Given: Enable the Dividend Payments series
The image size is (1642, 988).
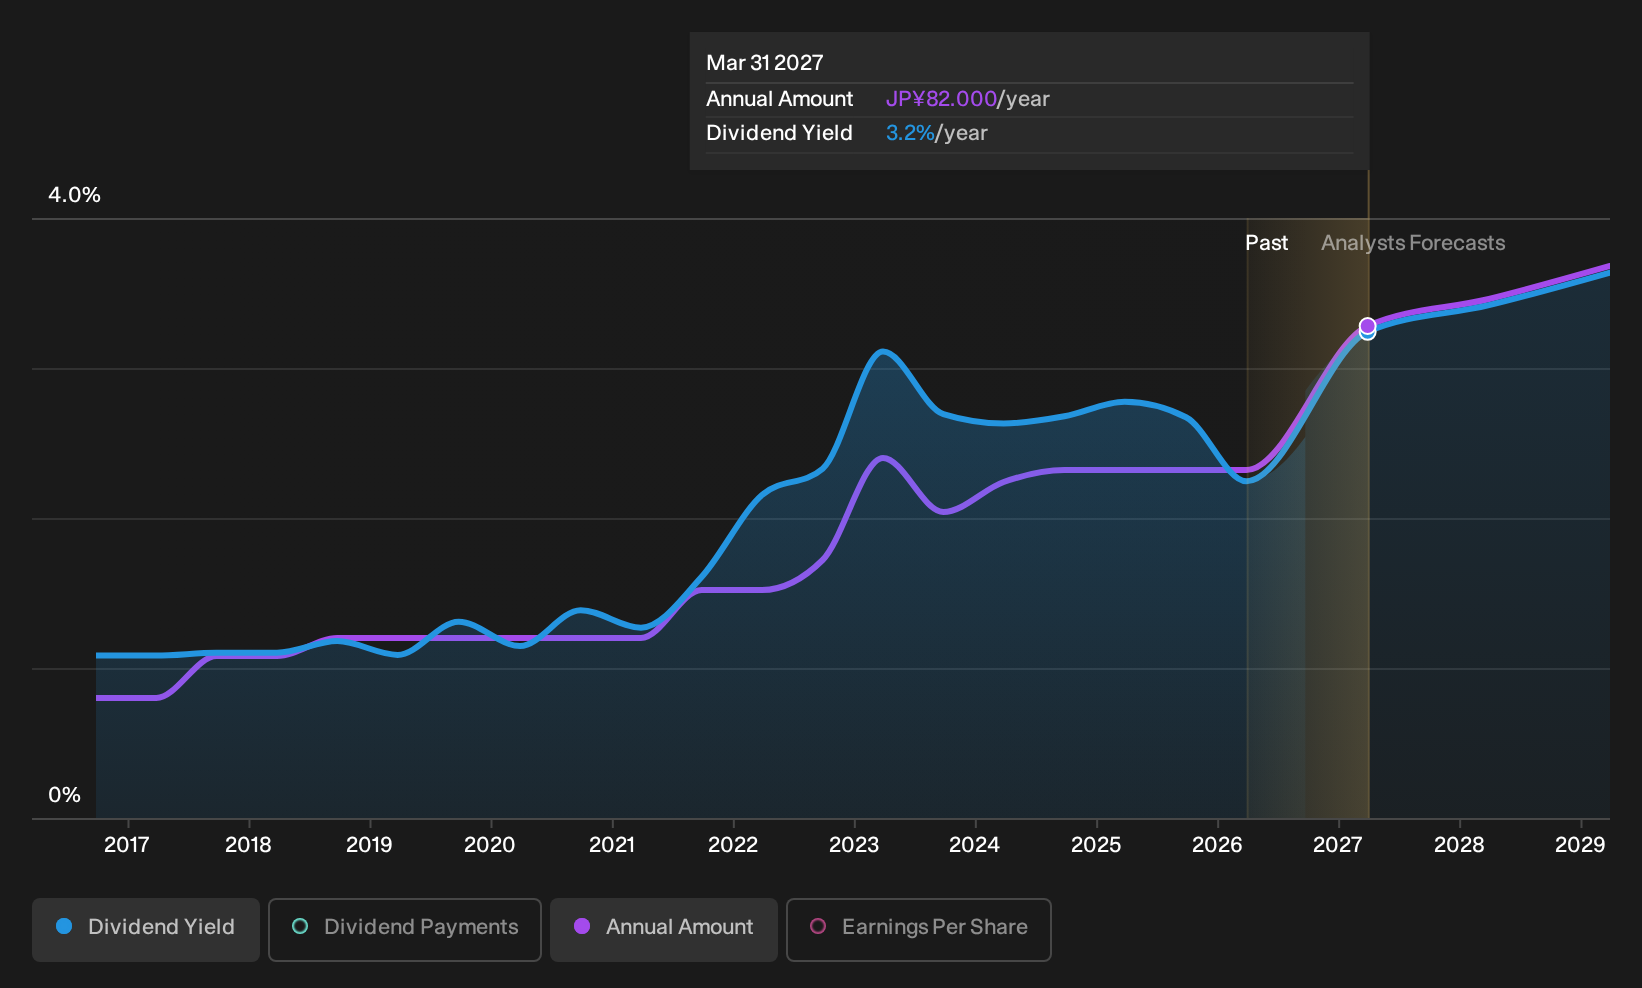Looking at the screenshot, I should (x=405, y=930).
